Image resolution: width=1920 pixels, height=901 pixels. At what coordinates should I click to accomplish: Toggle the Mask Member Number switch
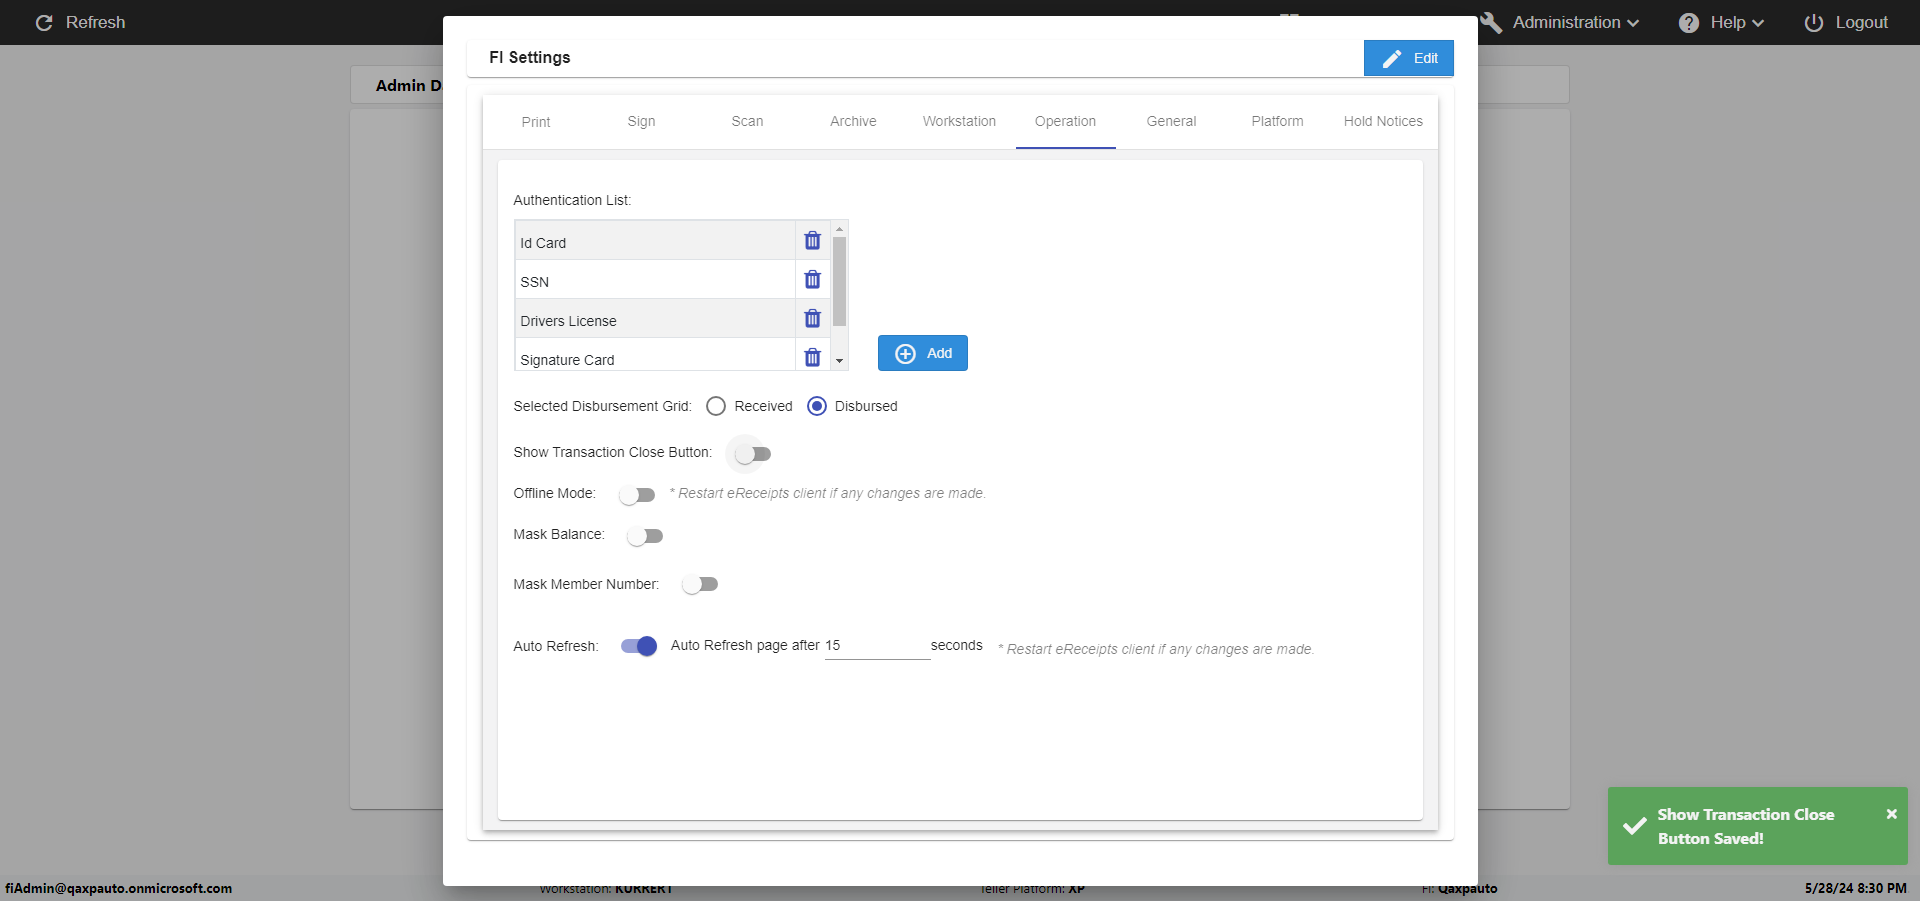700,584
